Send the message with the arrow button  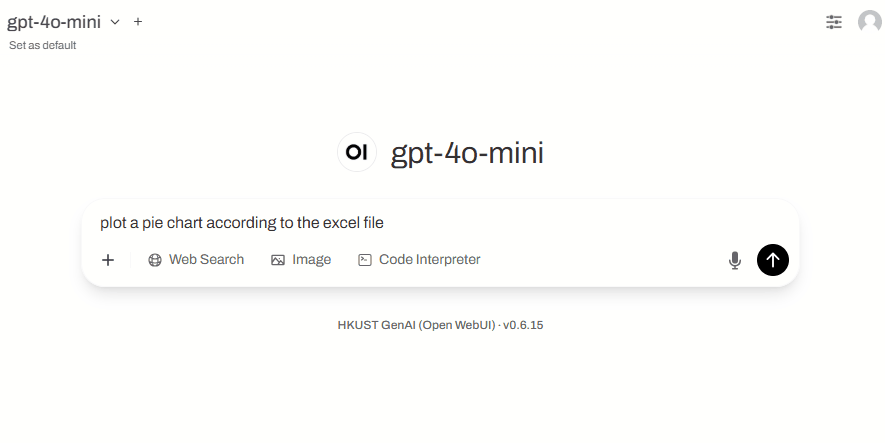[x=772, y=260]
